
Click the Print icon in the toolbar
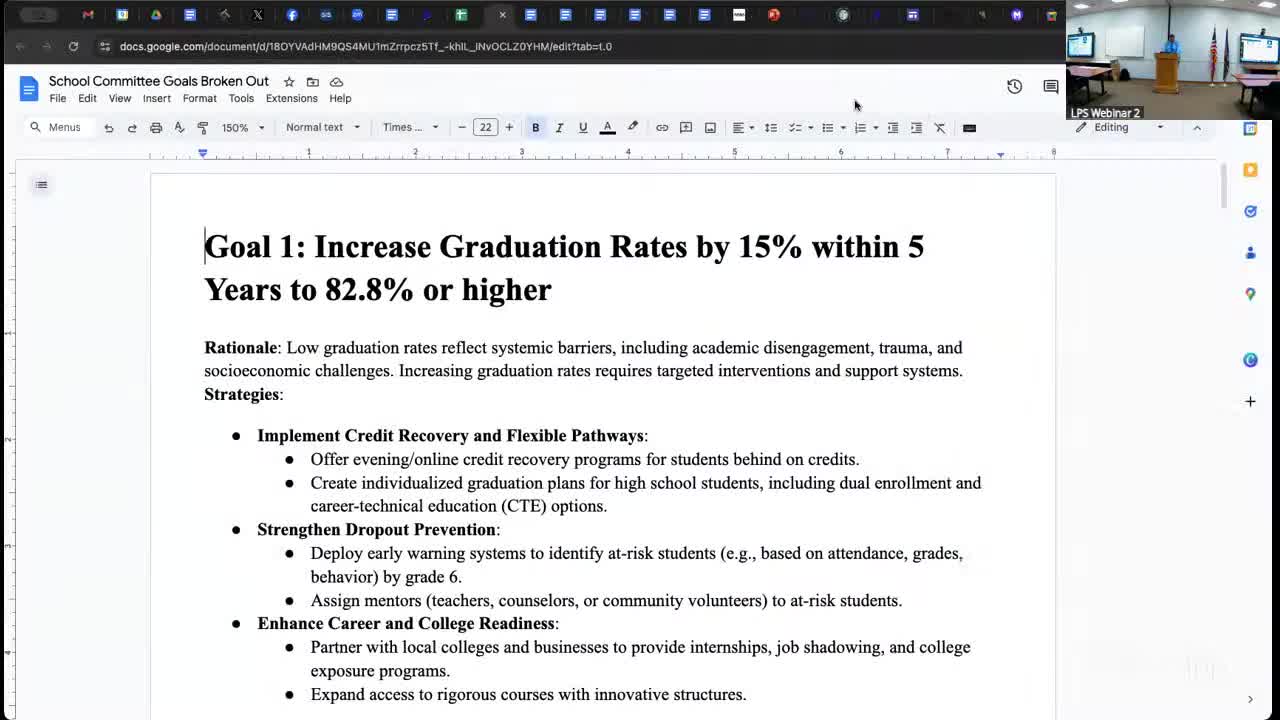point(156,128)
